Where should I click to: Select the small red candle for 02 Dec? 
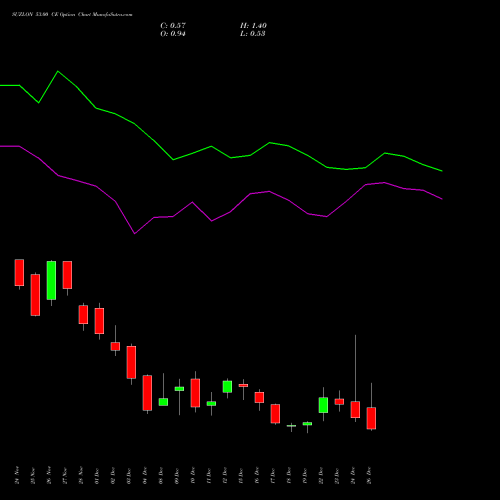click(x=115, y=346)
